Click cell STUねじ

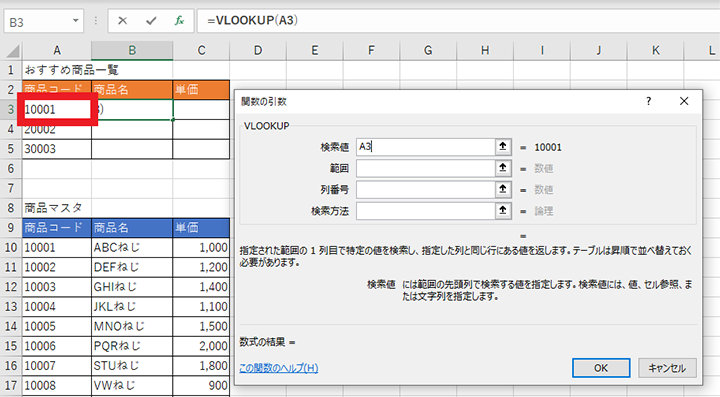[x=132, y=366]
